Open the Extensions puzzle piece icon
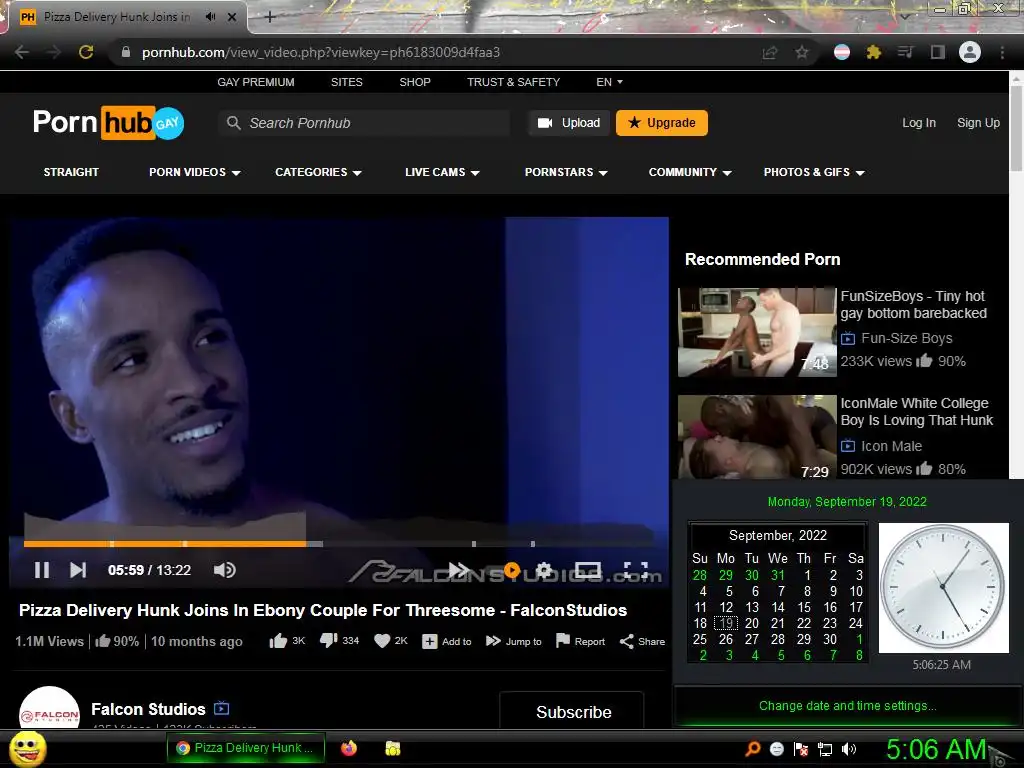The width and height of the screenshot is (1024, 768). pos(874,52)
